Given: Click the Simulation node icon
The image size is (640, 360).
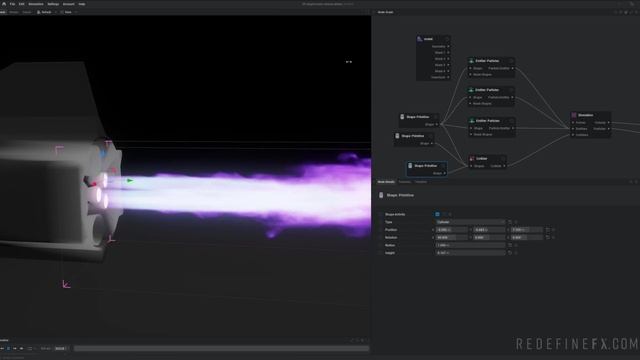Looking at the screenshot, I should tap(574, 115).
